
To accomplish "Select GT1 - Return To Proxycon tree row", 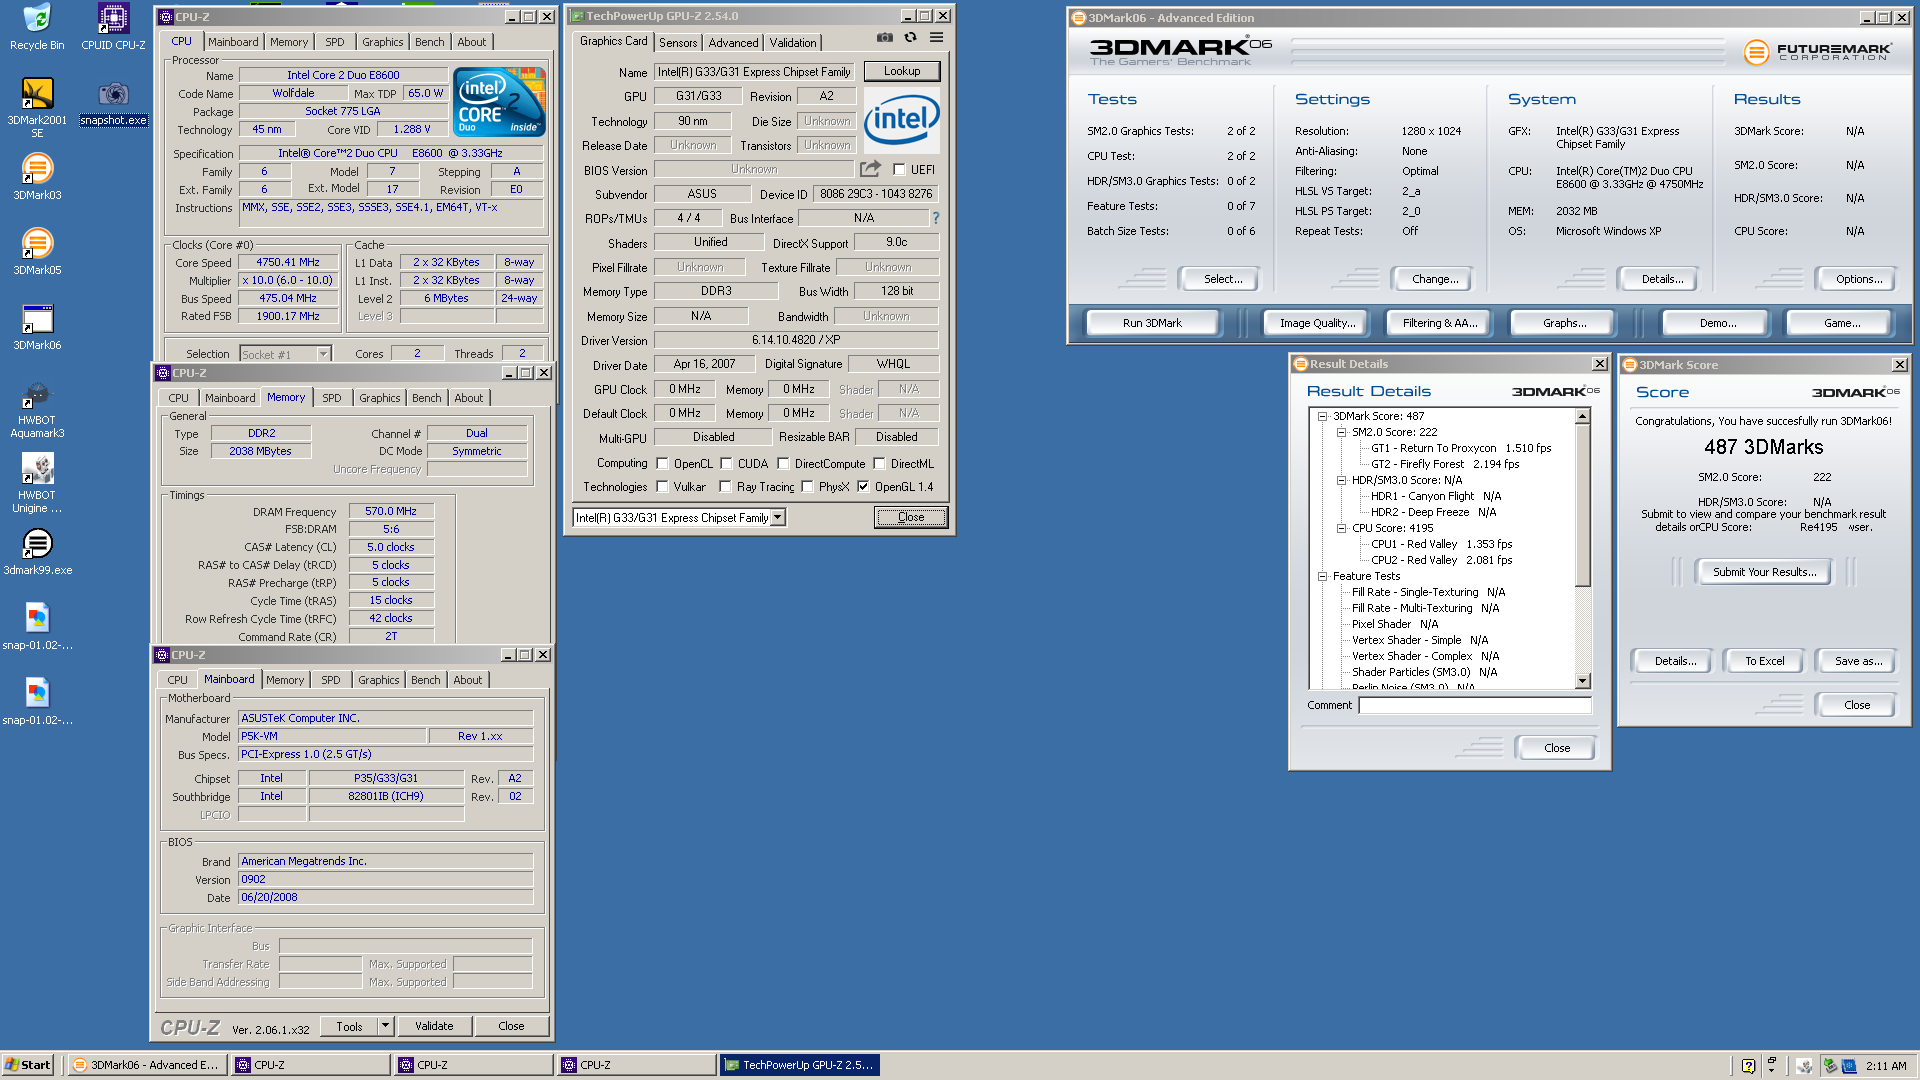I will click(1461, 448).
